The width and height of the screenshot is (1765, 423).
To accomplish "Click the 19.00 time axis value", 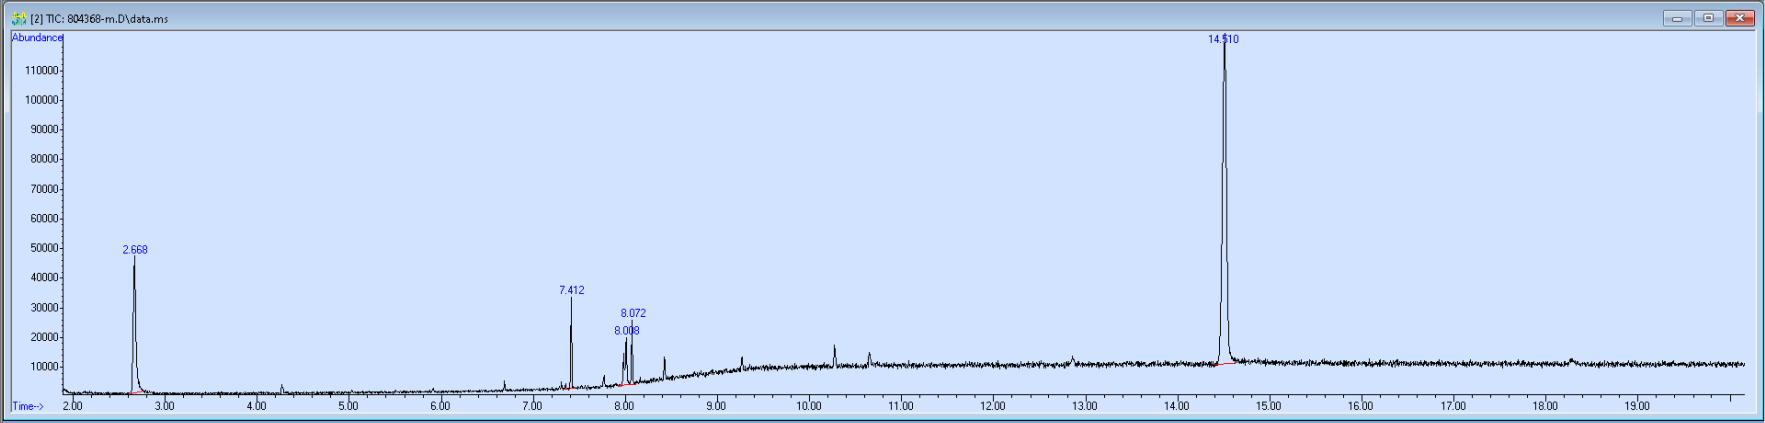I will (1637, 406).
